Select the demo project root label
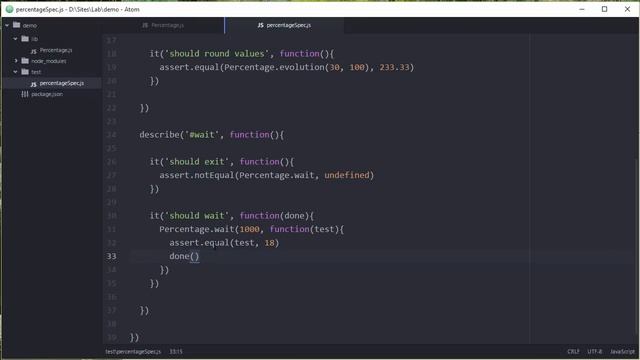640x360 pixels. (29, 26)
